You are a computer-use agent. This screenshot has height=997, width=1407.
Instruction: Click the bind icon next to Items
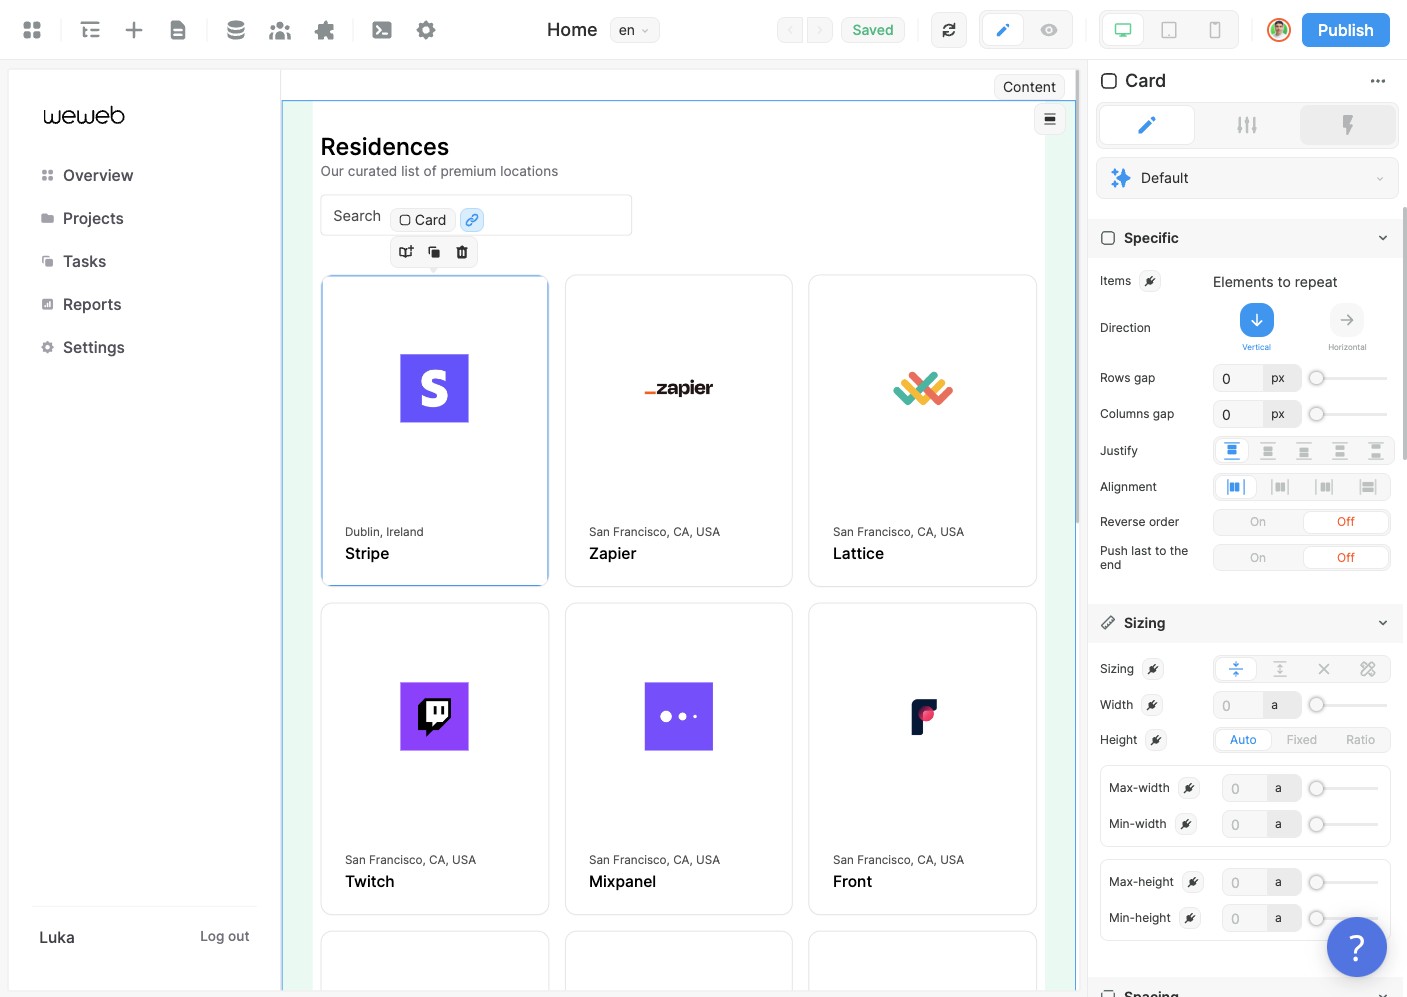pos(1150,281)
